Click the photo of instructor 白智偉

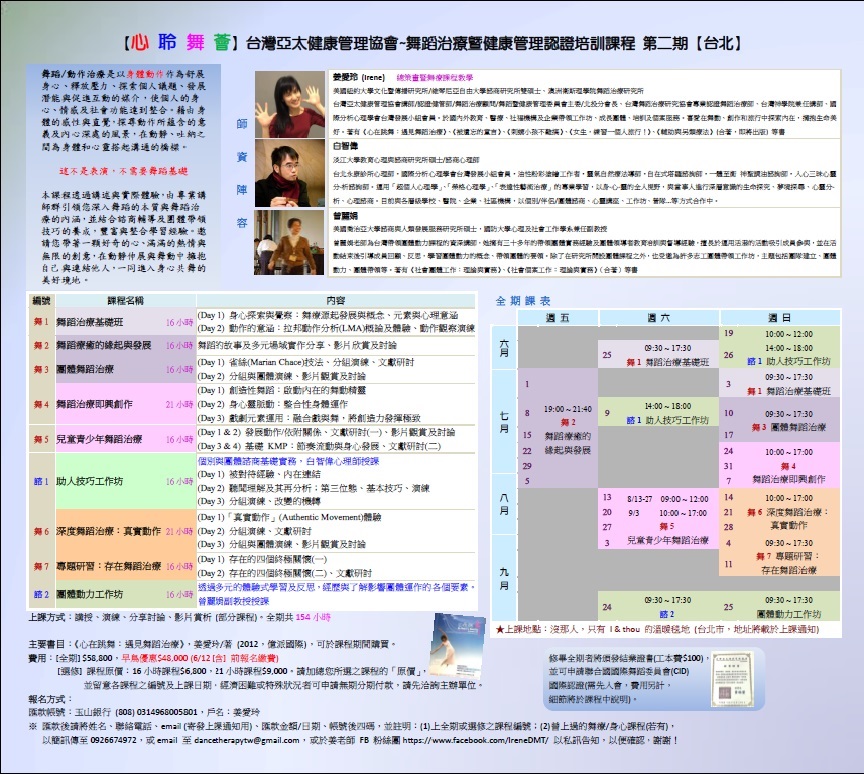pos(290,173)
